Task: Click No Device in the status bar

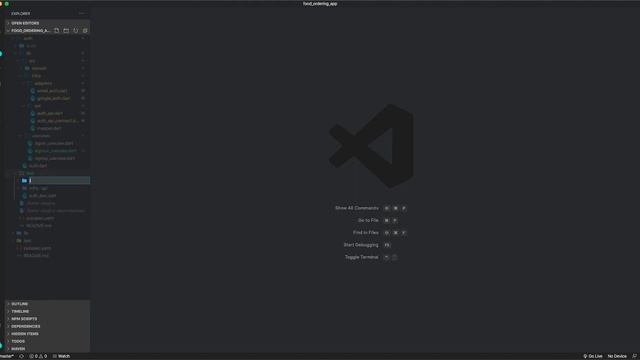Action: (x=617, y=356)
